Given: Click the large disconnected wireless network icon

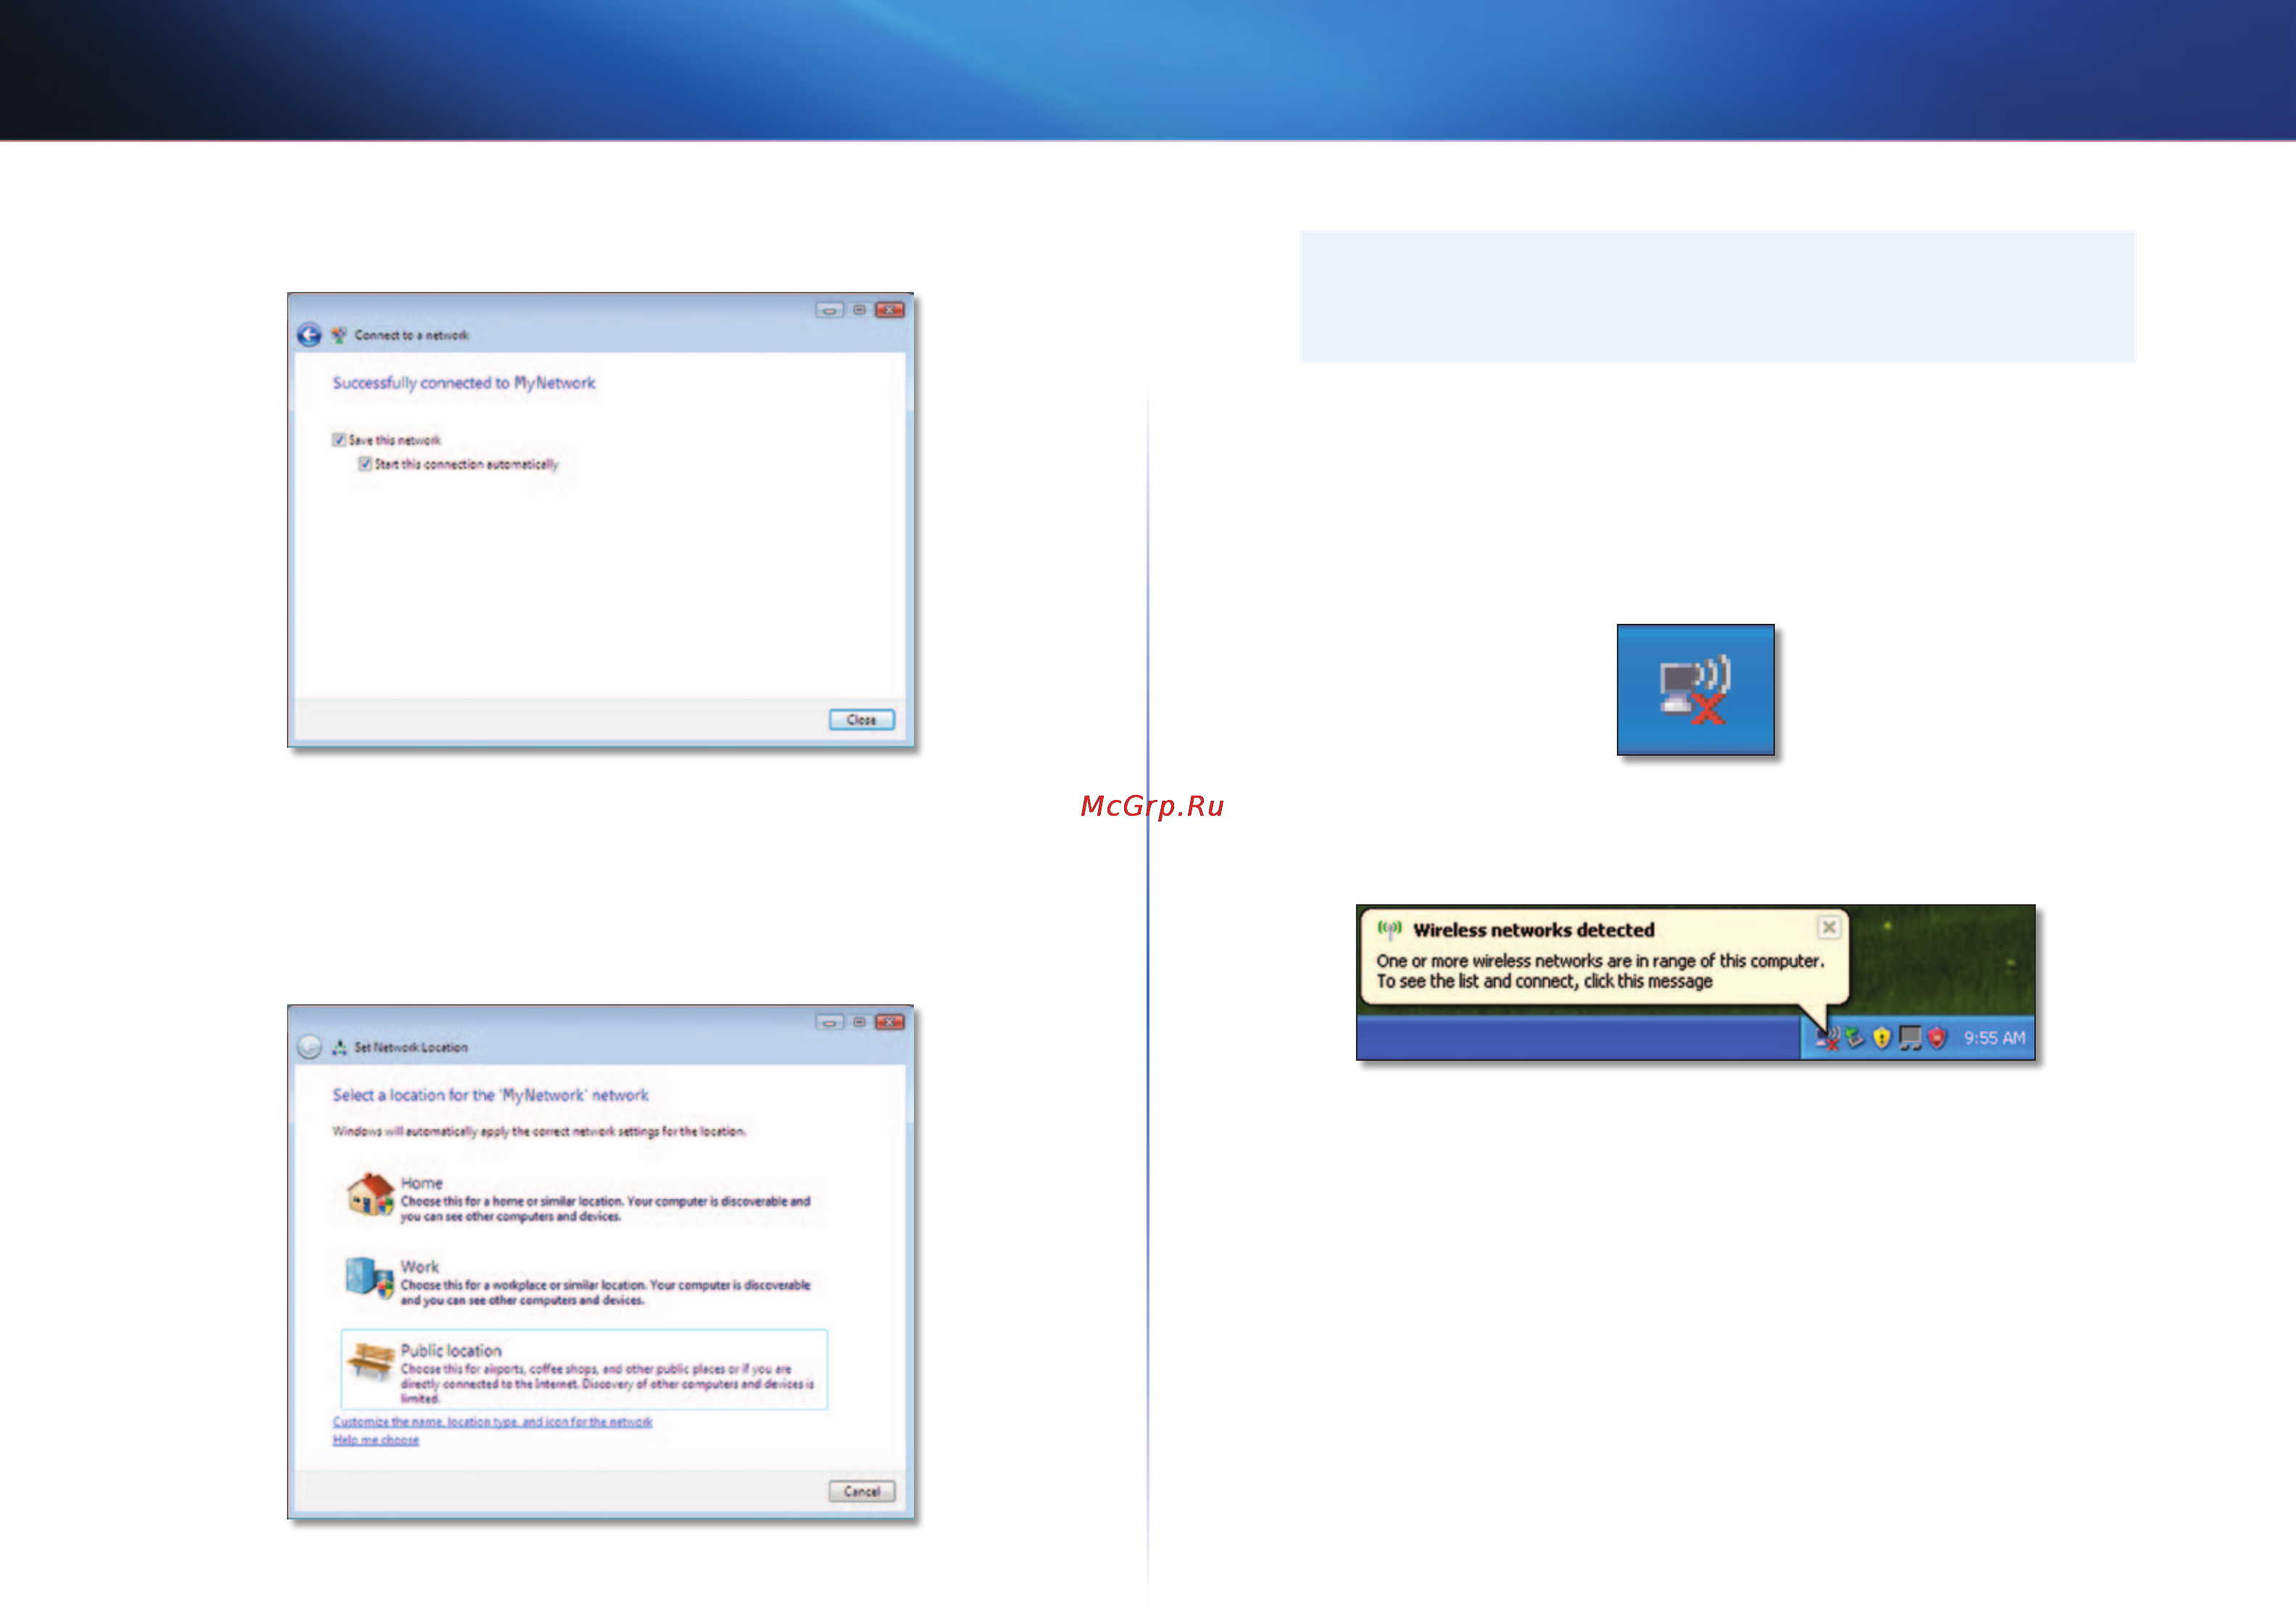Looking at the screenshot, I should (x=1695, y=690).
